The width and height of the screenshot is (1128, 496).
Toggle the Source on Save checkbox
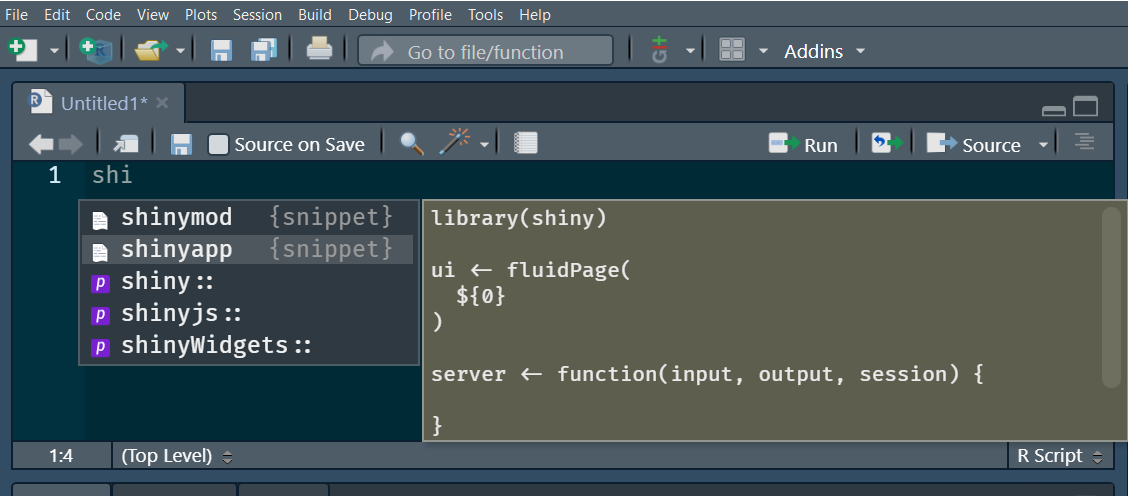(218, 145)
